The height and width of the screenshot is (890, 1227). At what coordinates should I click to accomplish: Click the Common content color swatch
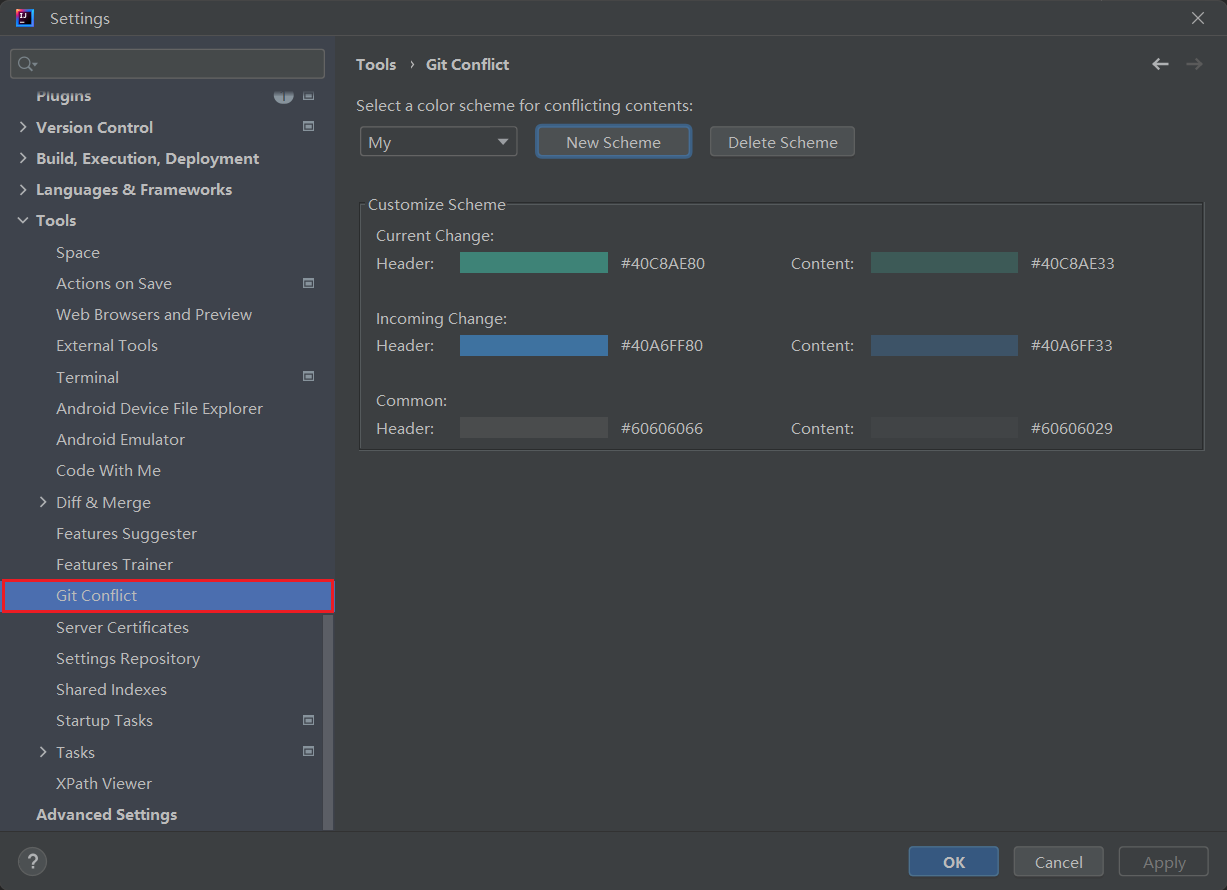944,428
